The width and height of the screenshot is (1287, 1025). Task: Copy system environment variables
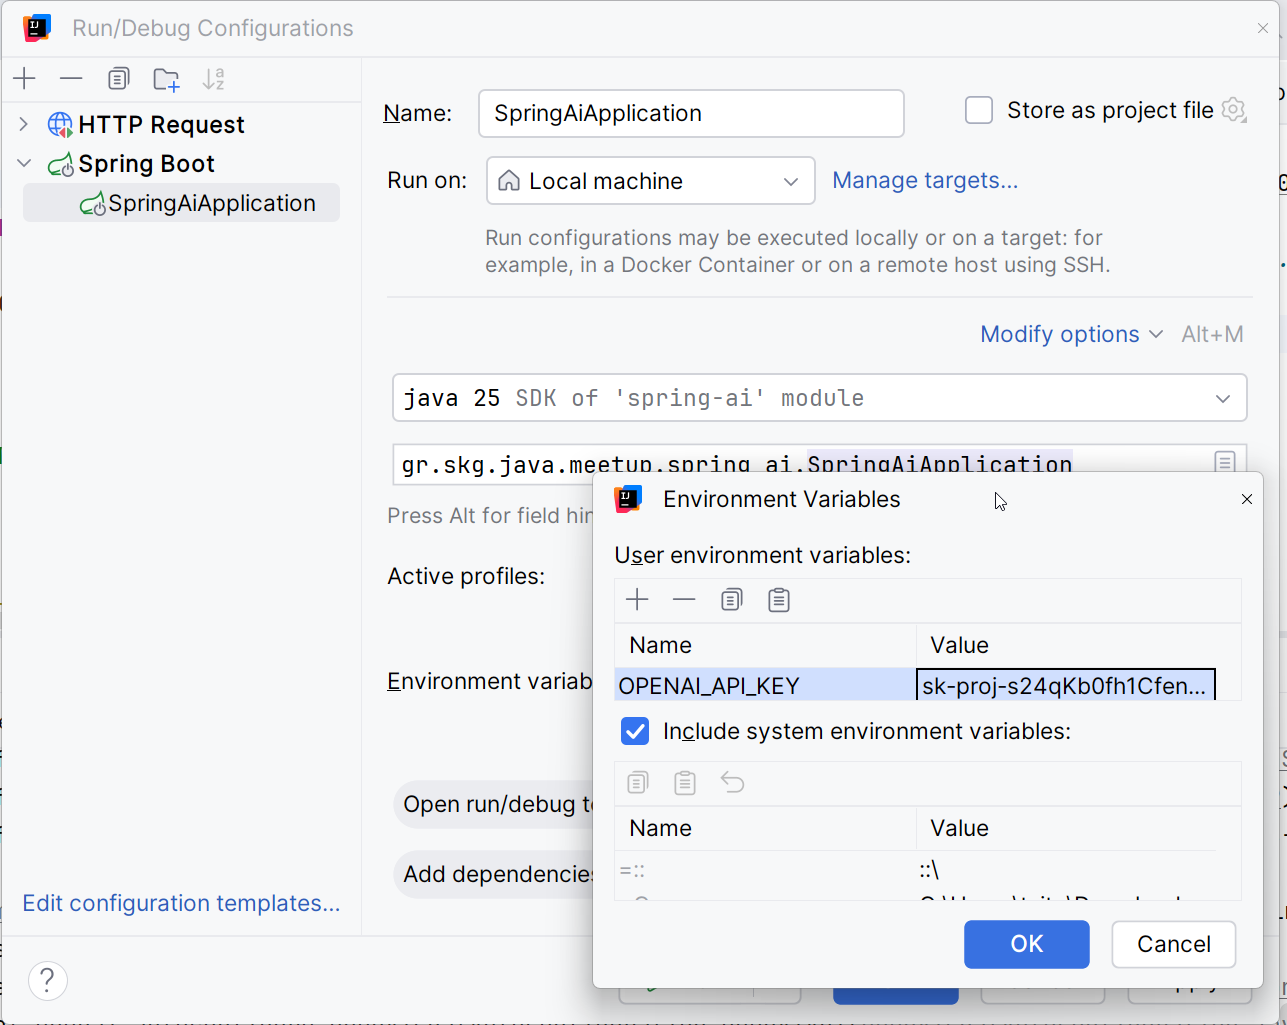tap(638, 783)
